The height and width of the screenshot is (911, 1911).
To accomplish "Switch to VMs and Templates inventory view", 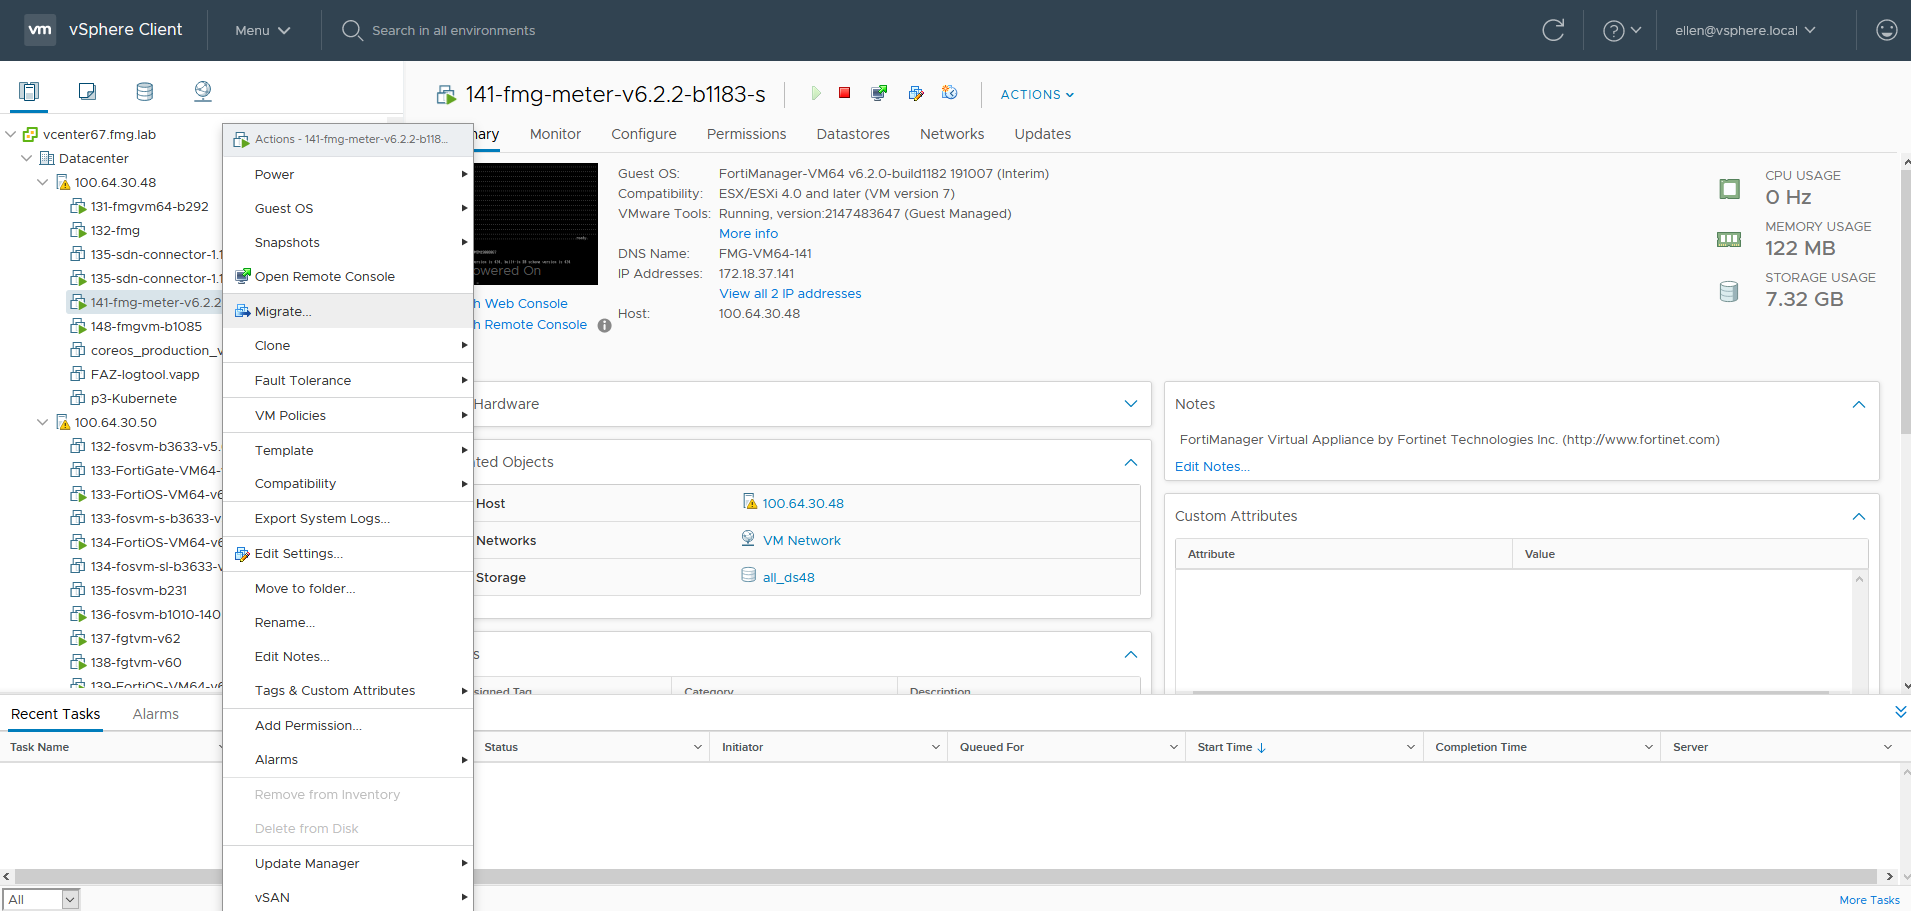I will [x=87, y=92].
